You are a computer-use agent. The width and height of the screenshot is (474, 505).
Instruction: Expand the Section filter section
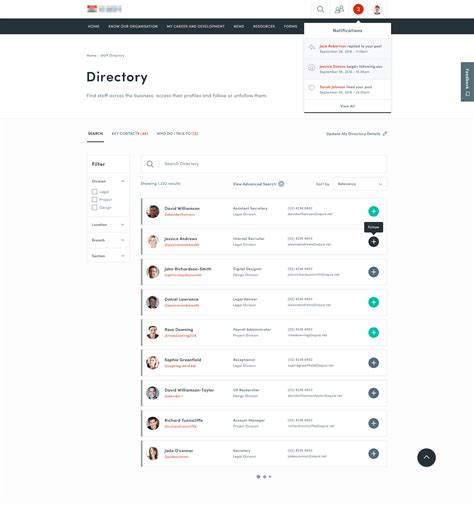tap(123, 256)
